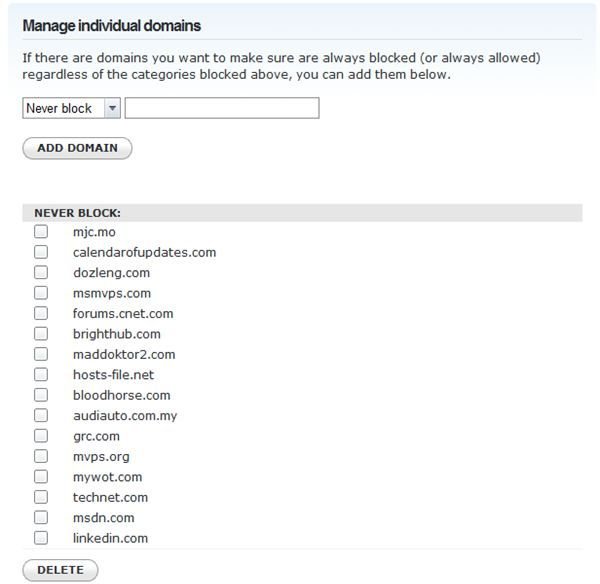The height and width of the screenshot is (584, 600).
Task: Click the DELETE button
Action: click(60, 570)
